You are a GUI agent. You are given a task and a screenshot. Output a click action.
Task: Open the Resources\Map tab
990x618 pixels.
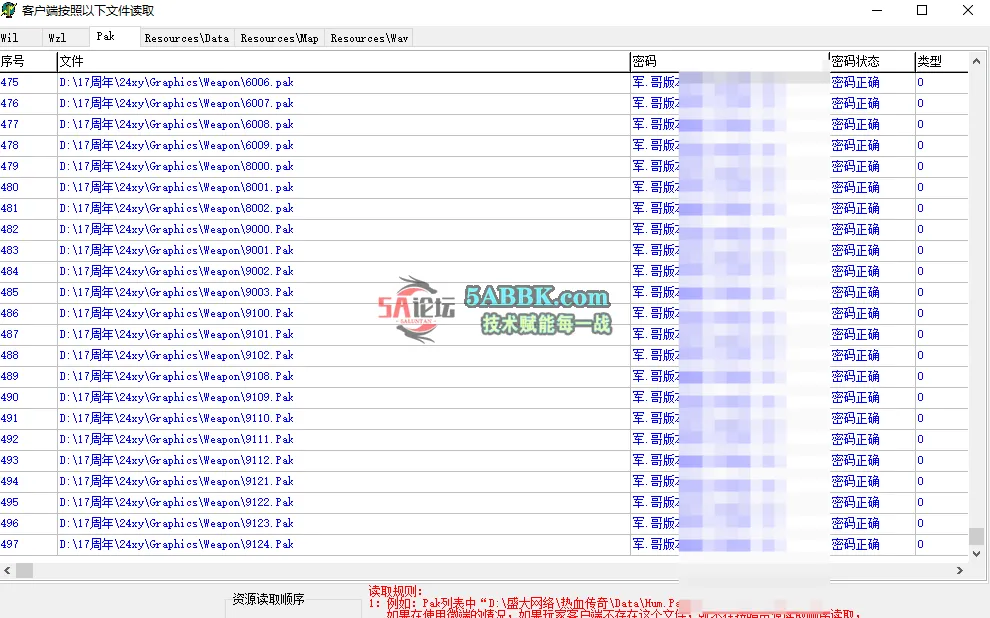pyautogui.click(x=279, y=39)
